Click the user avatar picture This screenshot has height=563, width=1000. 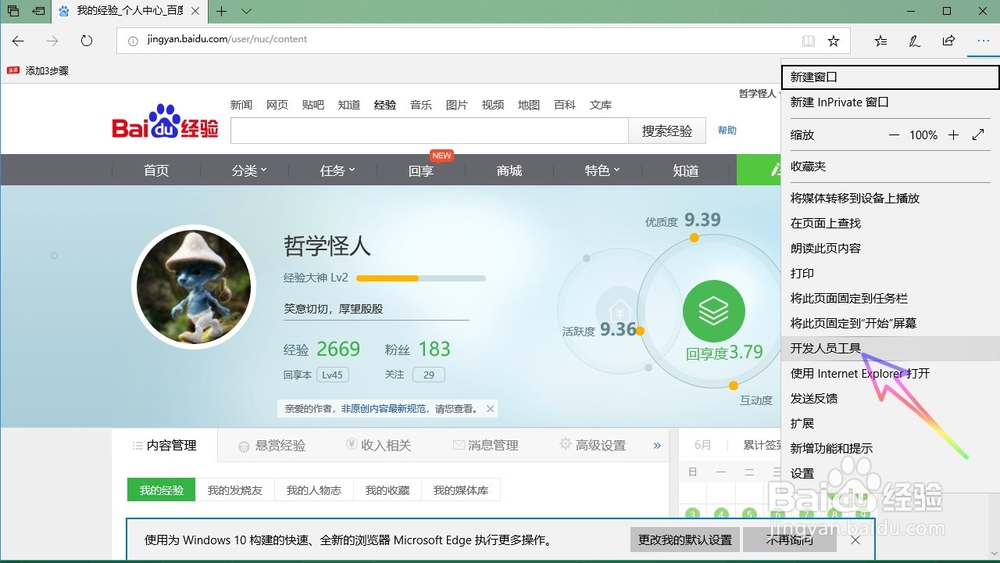(x=194, y=286)
